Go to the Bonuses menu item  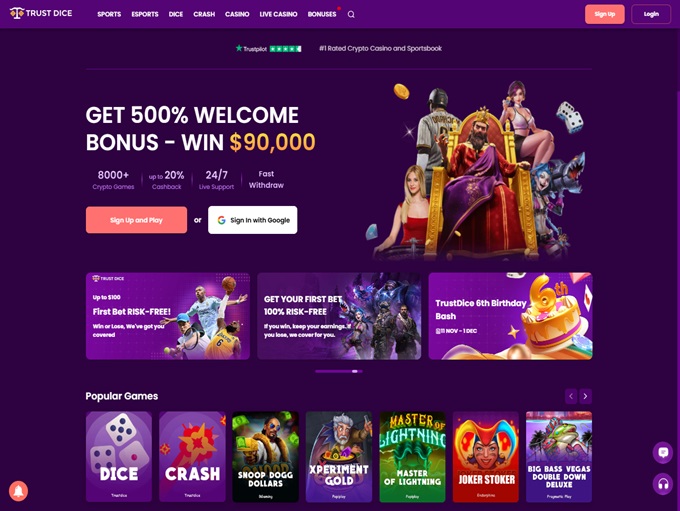(322, 14)
